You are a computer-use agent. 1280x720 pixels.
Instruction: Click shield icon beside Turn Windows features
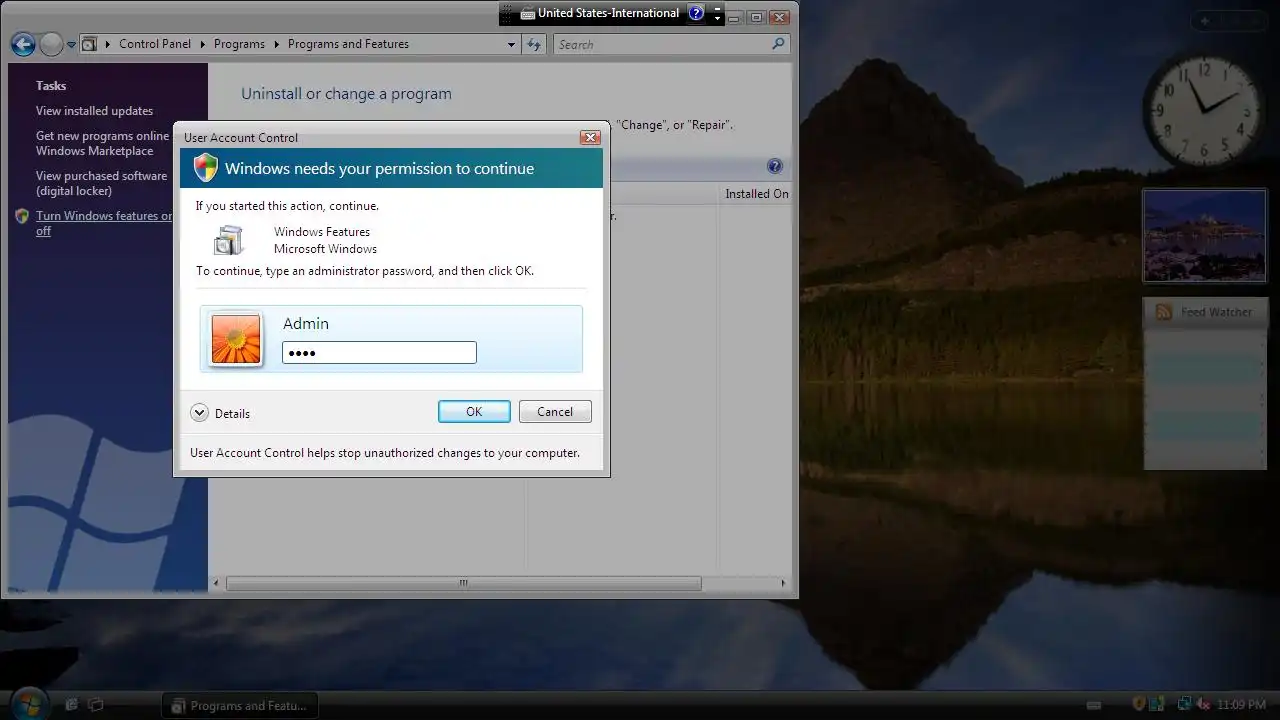[22, 216]
